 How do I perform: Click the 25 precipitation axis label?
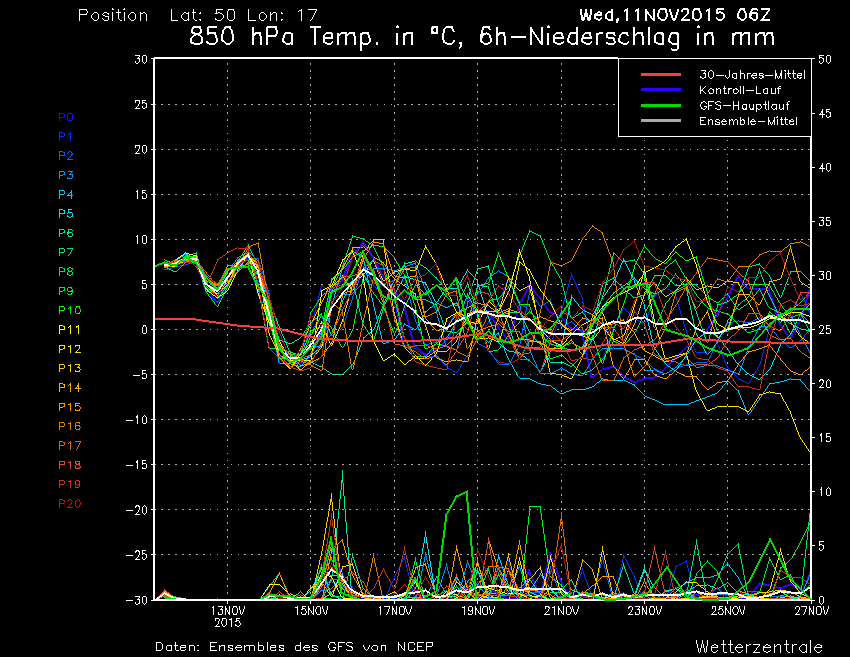825,330
